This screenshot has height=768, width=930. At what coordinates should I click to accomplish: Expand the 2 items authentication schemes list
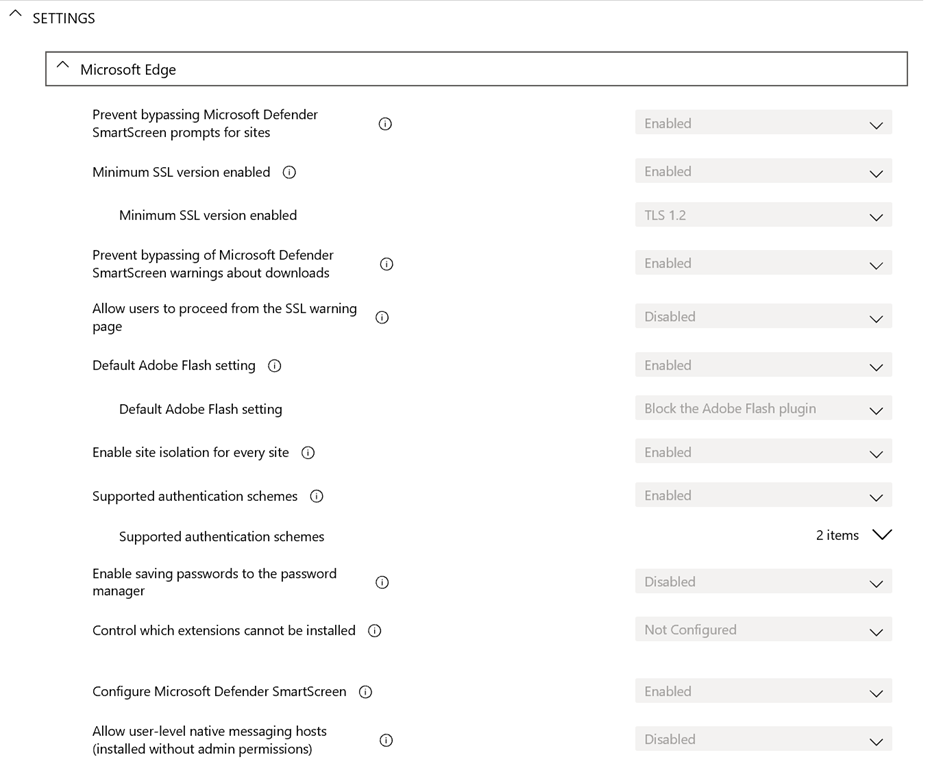880,535
